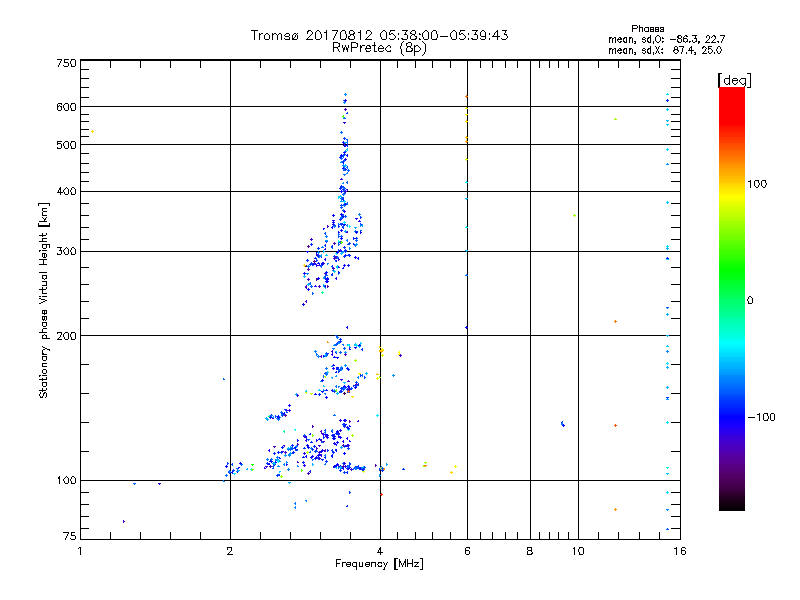This screenshot has width=800, height=600.
Task: Click the colorbar label '-100'
Action: coord(761,417)
